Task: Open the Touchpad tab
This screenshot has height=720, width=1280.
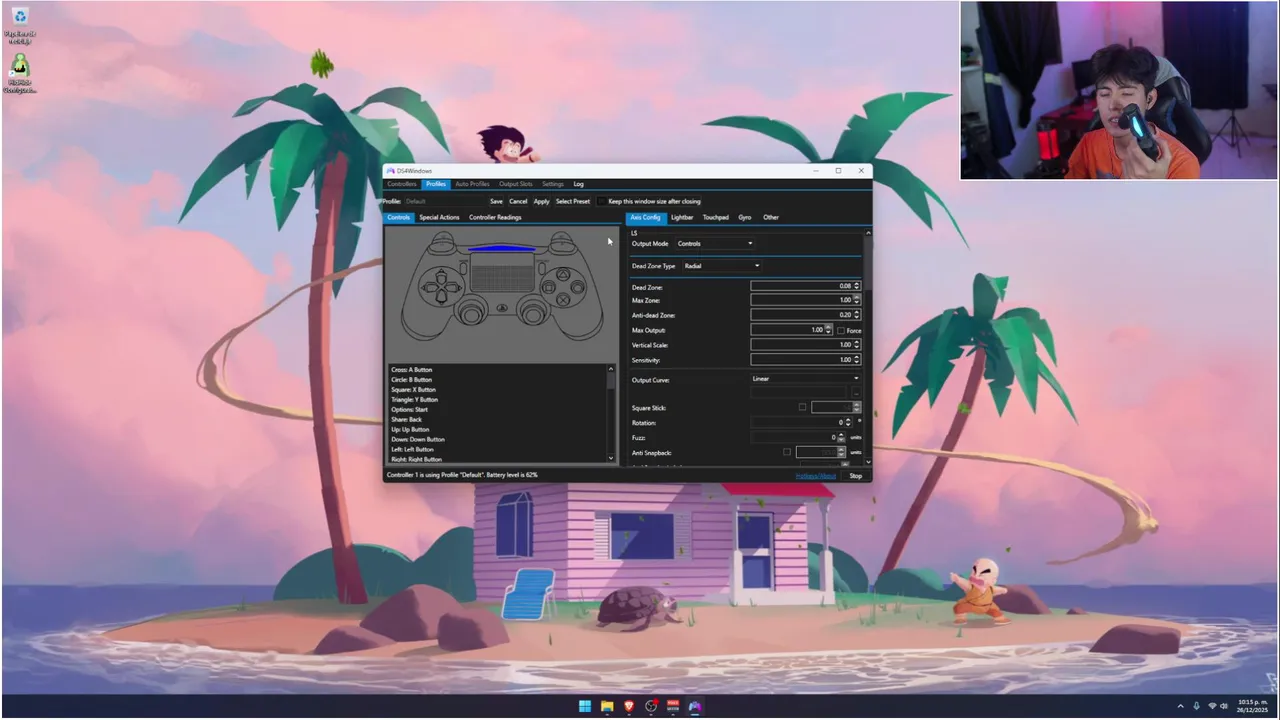Action: [x=715, y=217]
